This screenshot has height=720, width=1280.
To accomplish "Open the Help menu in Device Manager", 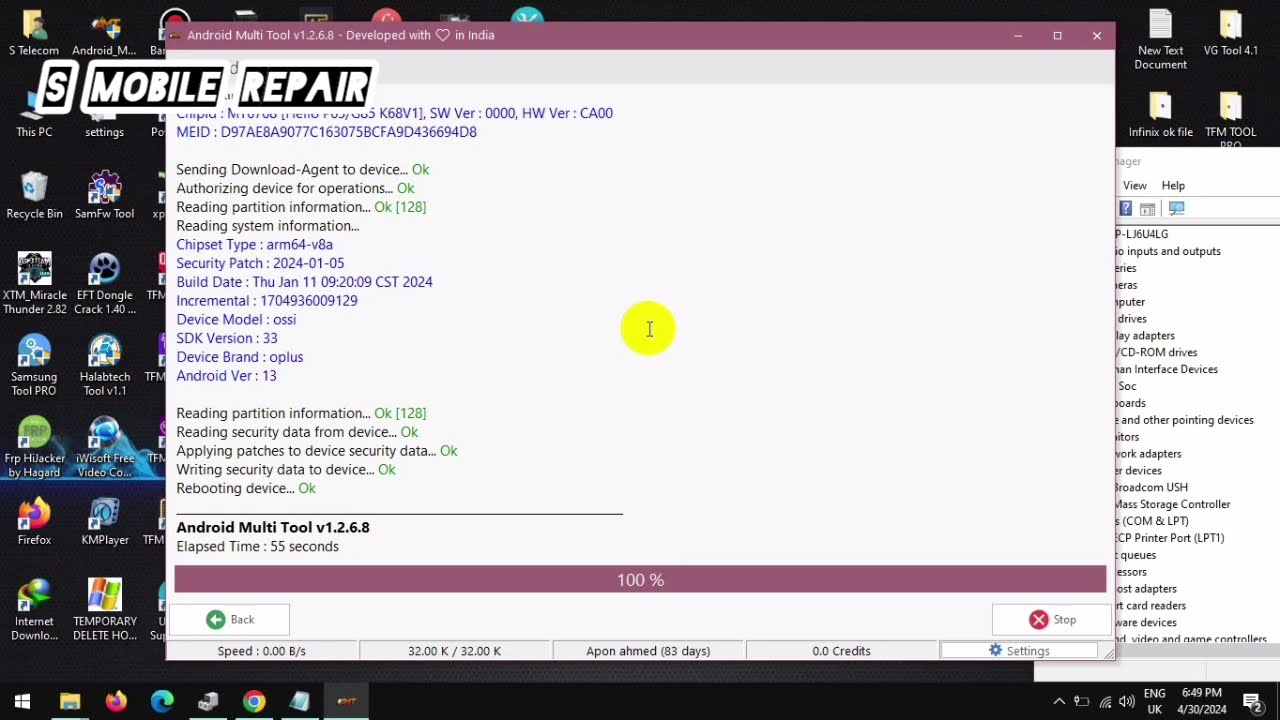I will coord(1173,186).
